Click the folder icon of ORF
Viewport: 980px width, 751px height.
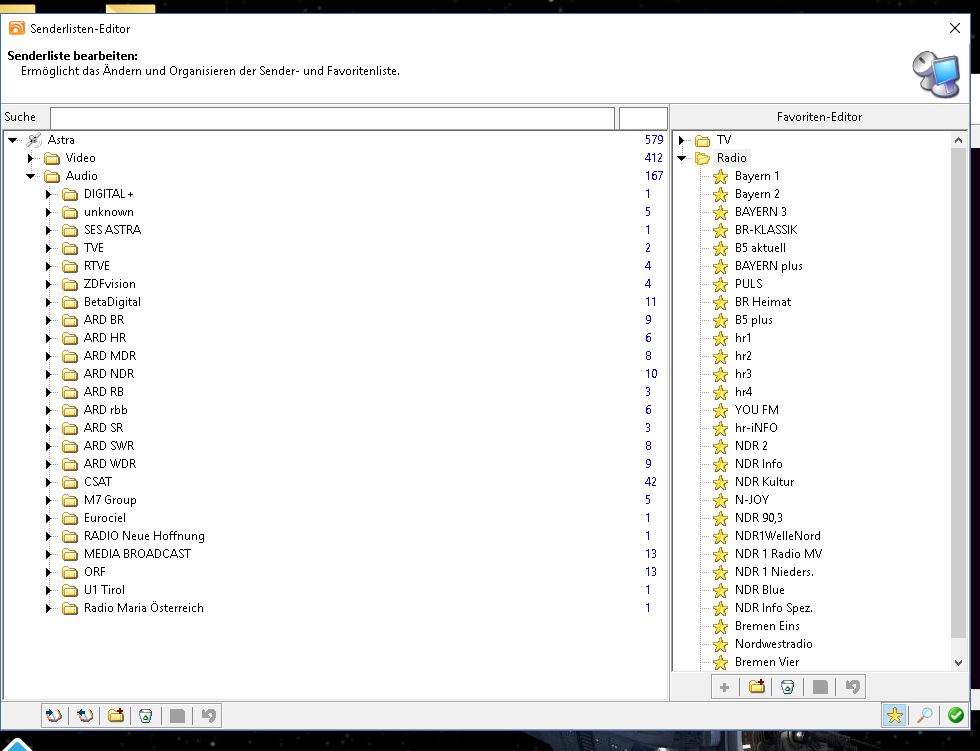[70, 572]
